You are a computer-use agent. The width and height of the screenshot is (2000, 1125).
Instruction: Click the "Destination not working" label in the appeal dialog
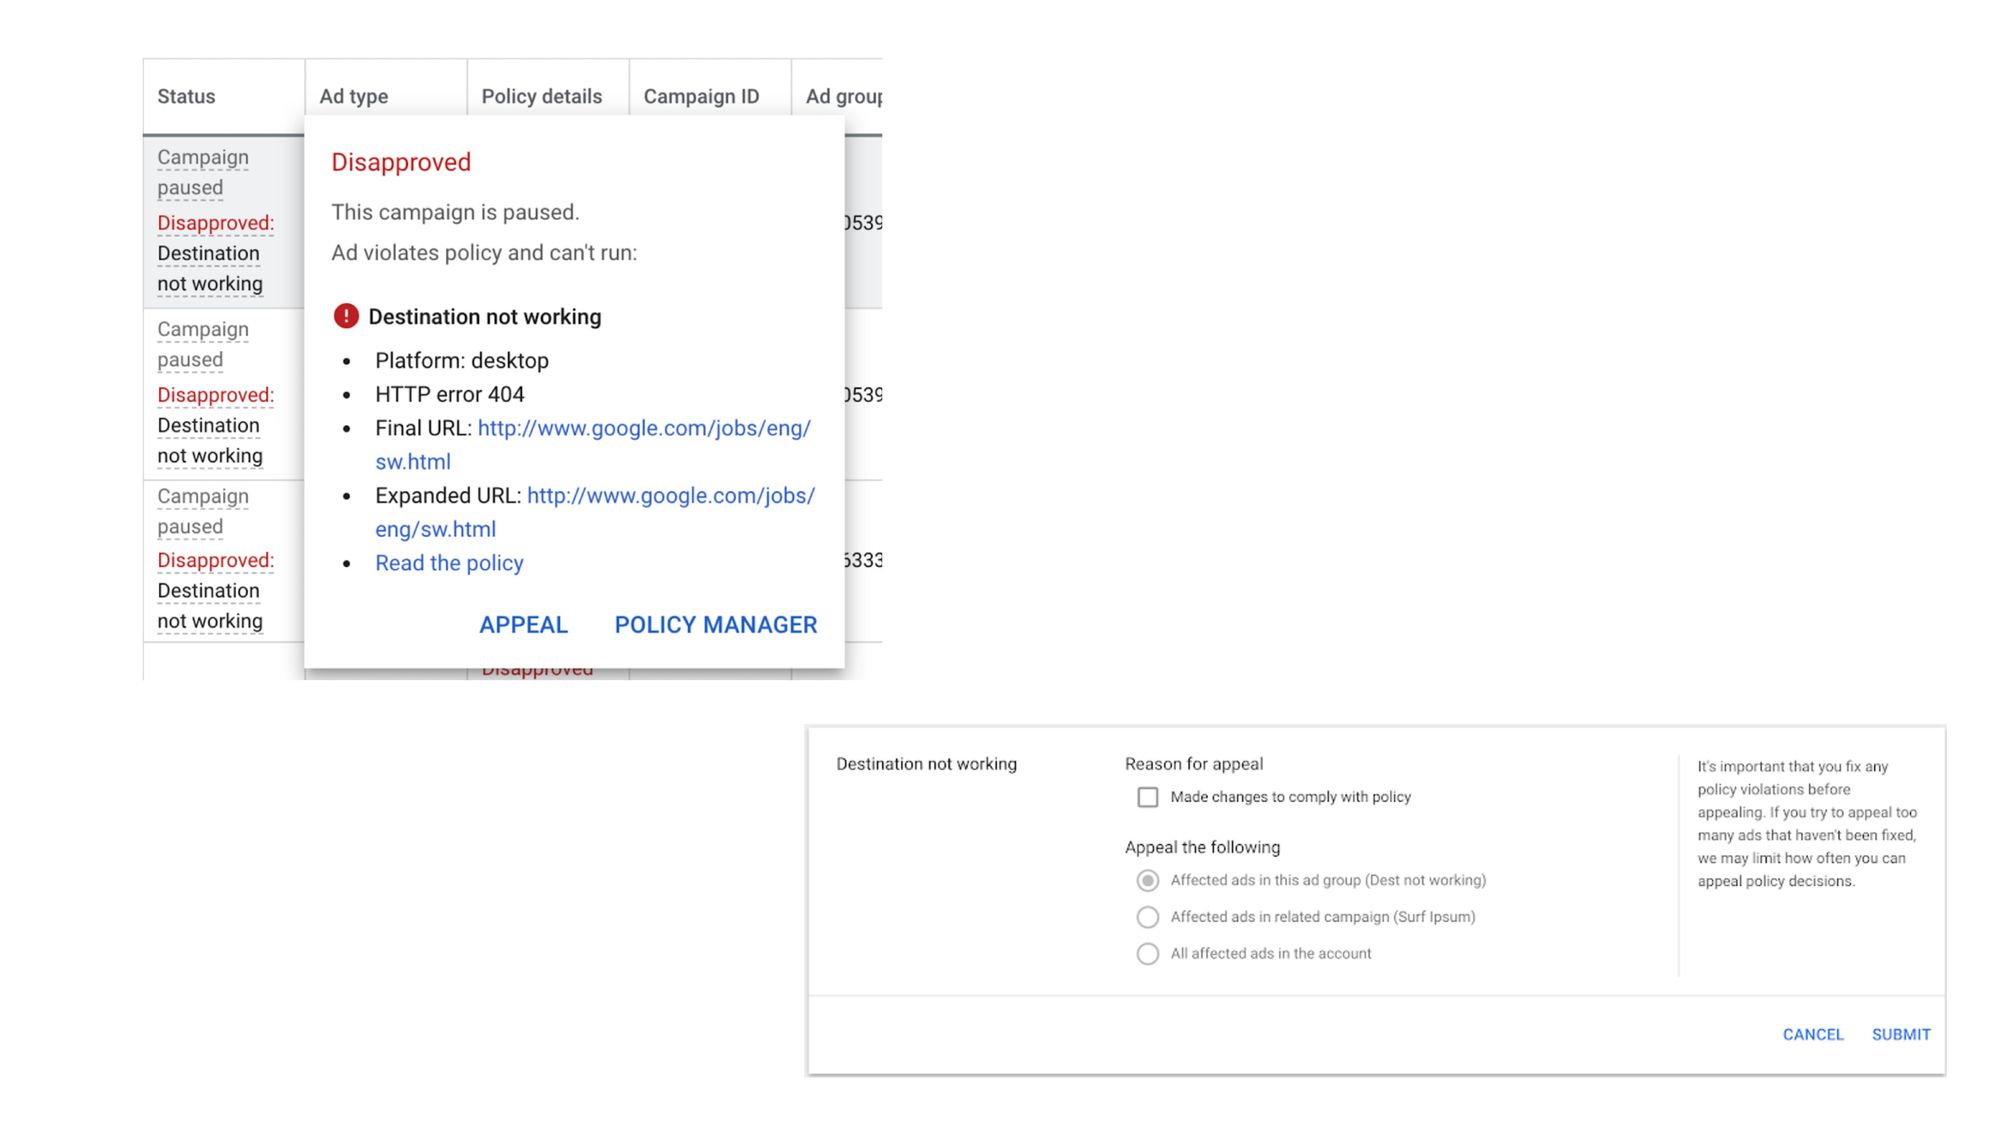coord(924,763)
